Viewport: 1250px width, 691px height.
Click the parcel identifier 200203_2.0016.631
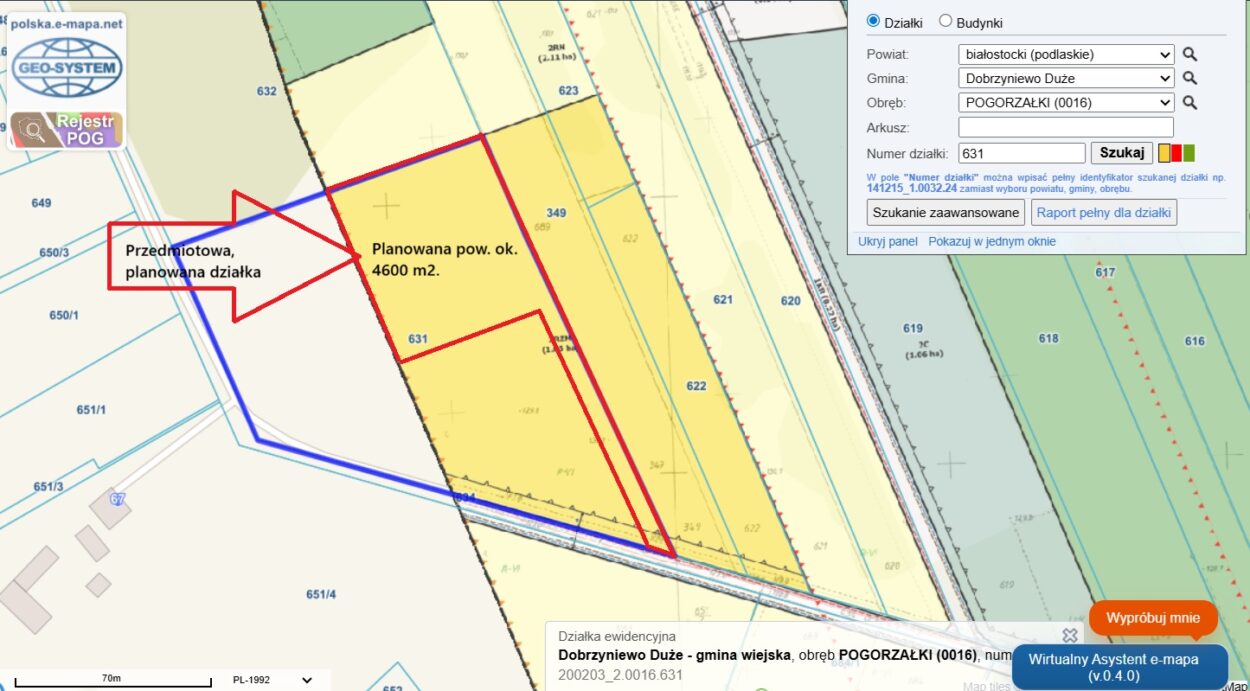pos(622,675)
